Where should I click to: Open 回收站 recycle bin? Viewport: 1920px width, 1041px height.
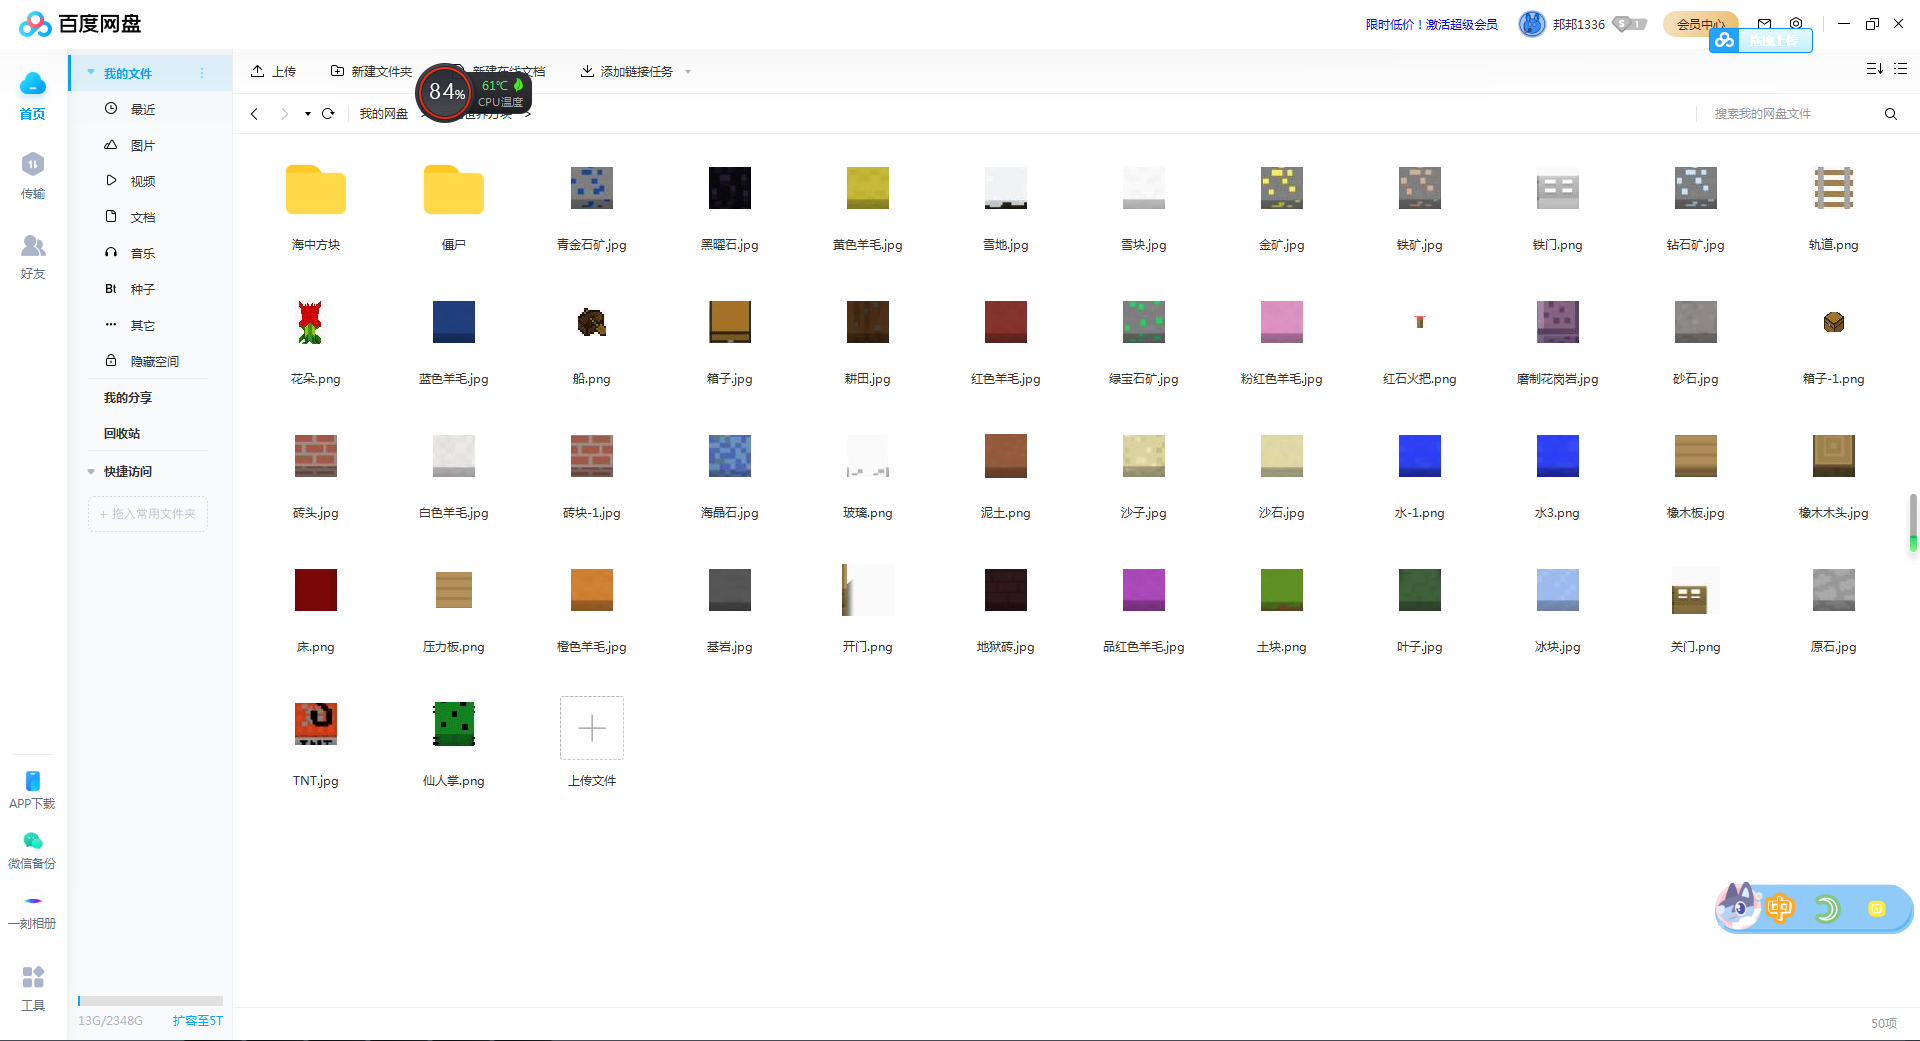[x=122, y=434]
